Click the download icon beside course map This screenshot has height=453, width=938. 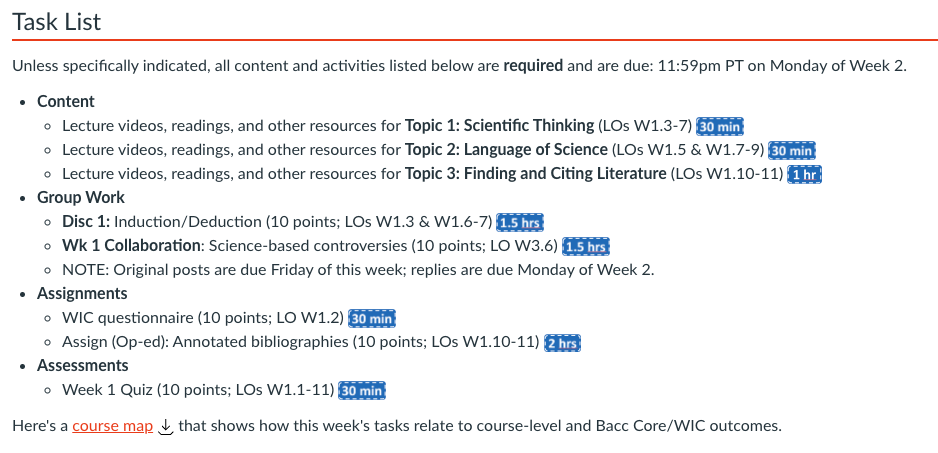pos(166,426)
